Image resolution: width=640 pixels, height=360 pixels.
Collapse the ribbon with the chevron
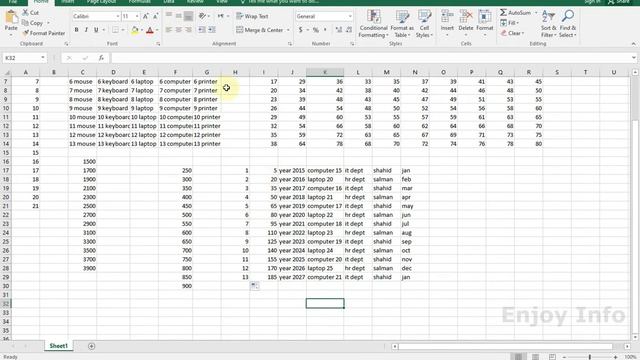(633, 44)
